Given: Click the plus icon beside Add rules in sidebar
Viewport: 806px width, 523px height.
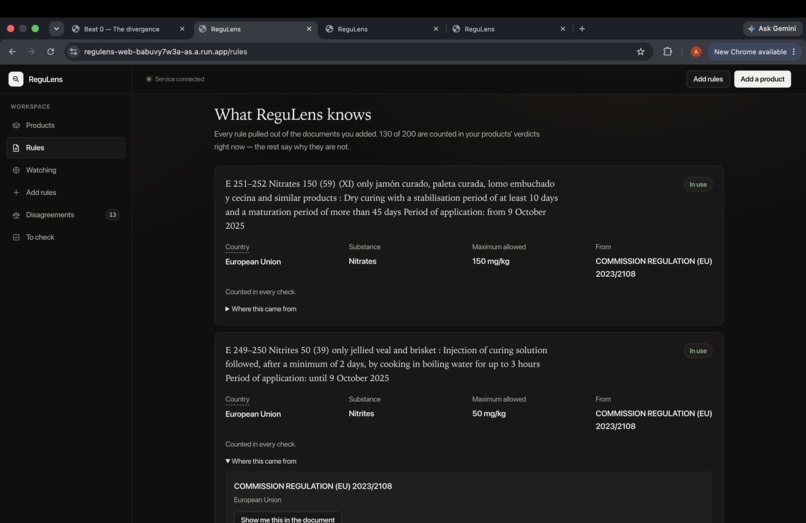Looking at the screenshot, I should pos(16,192).
